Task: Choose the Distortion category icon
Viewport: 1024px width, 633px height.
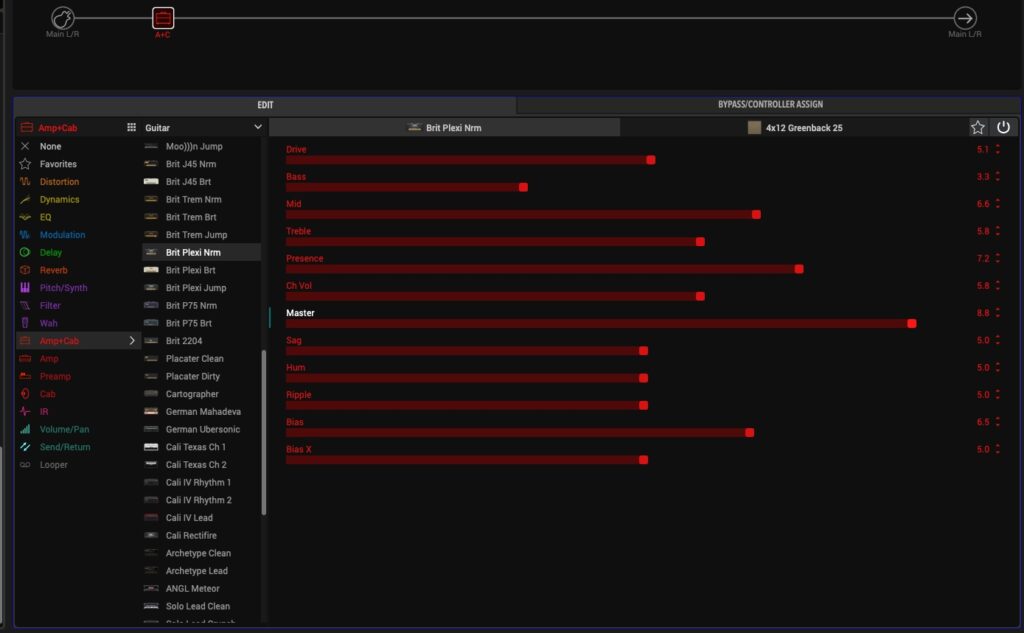Action: click(25, 182)
